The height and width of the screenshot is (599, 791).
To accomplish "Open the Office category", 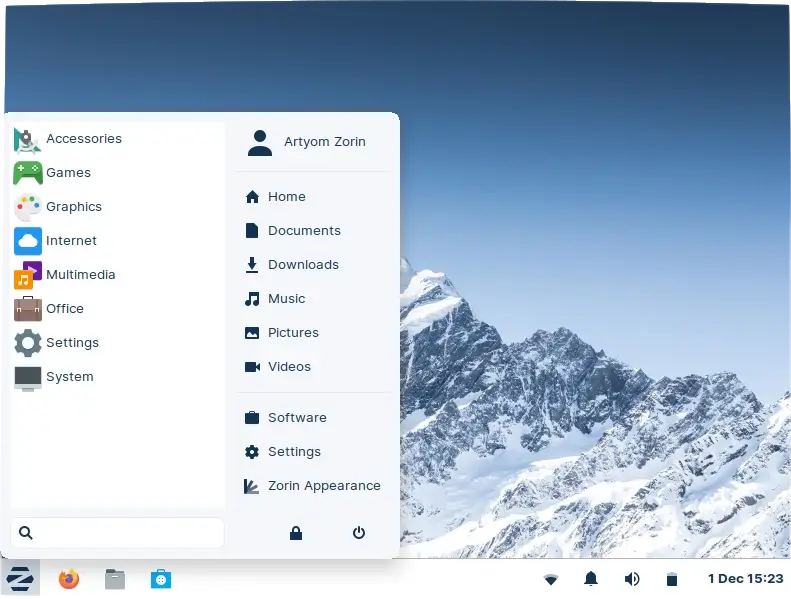I will (117, 309).
